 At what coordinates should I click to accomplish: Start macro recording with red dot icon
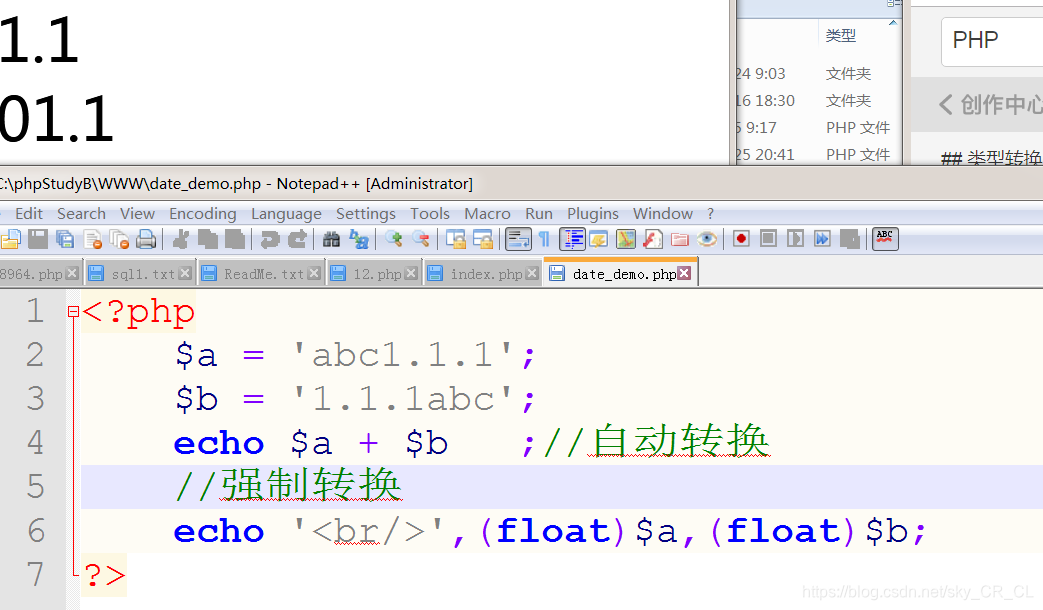741,239
